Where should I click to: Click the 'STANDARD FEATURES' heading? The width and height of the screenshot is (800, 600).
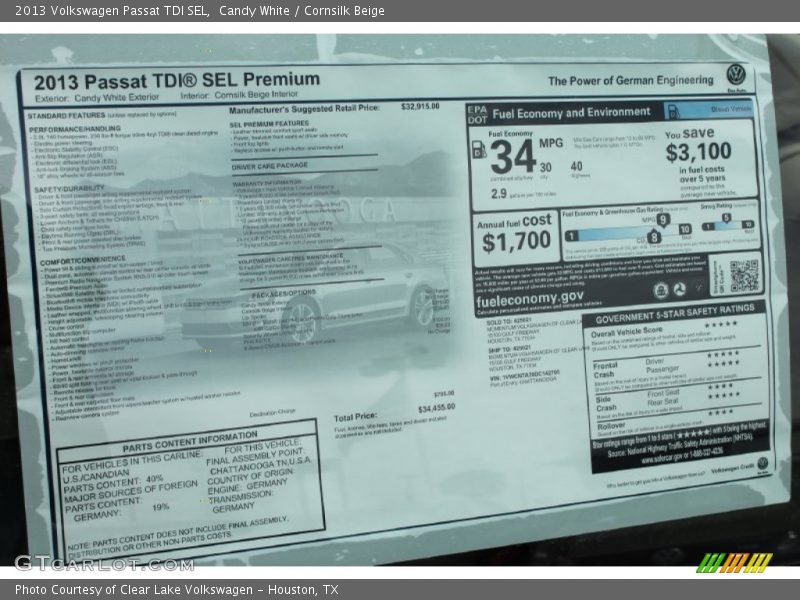pos(66,116)
